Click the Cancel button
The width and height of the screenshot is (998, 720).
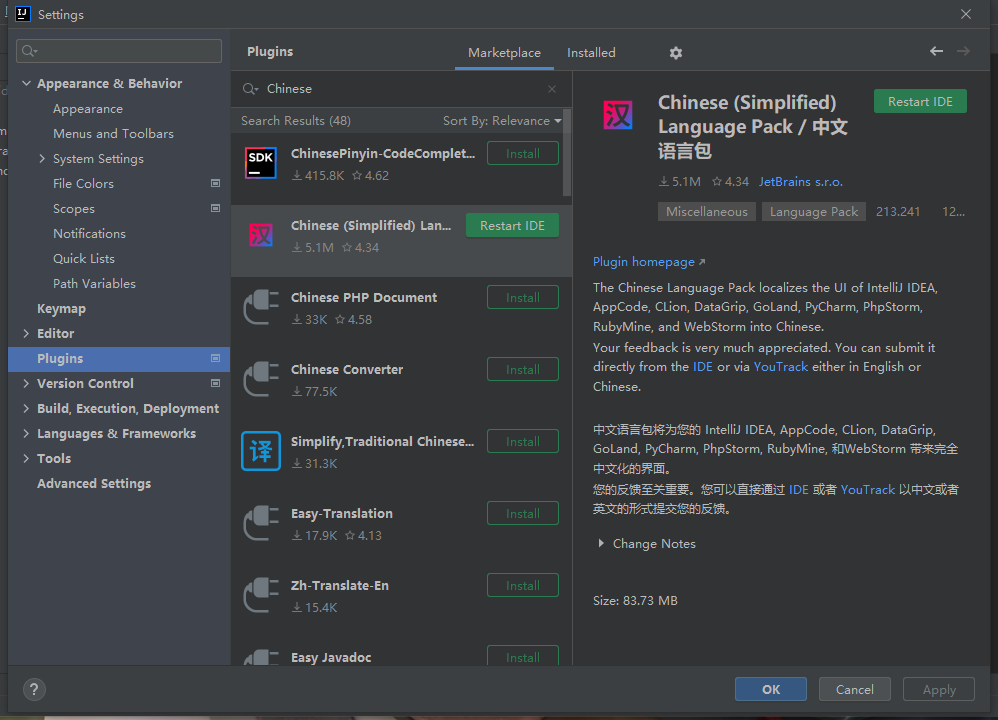click(x=854, y=689)
